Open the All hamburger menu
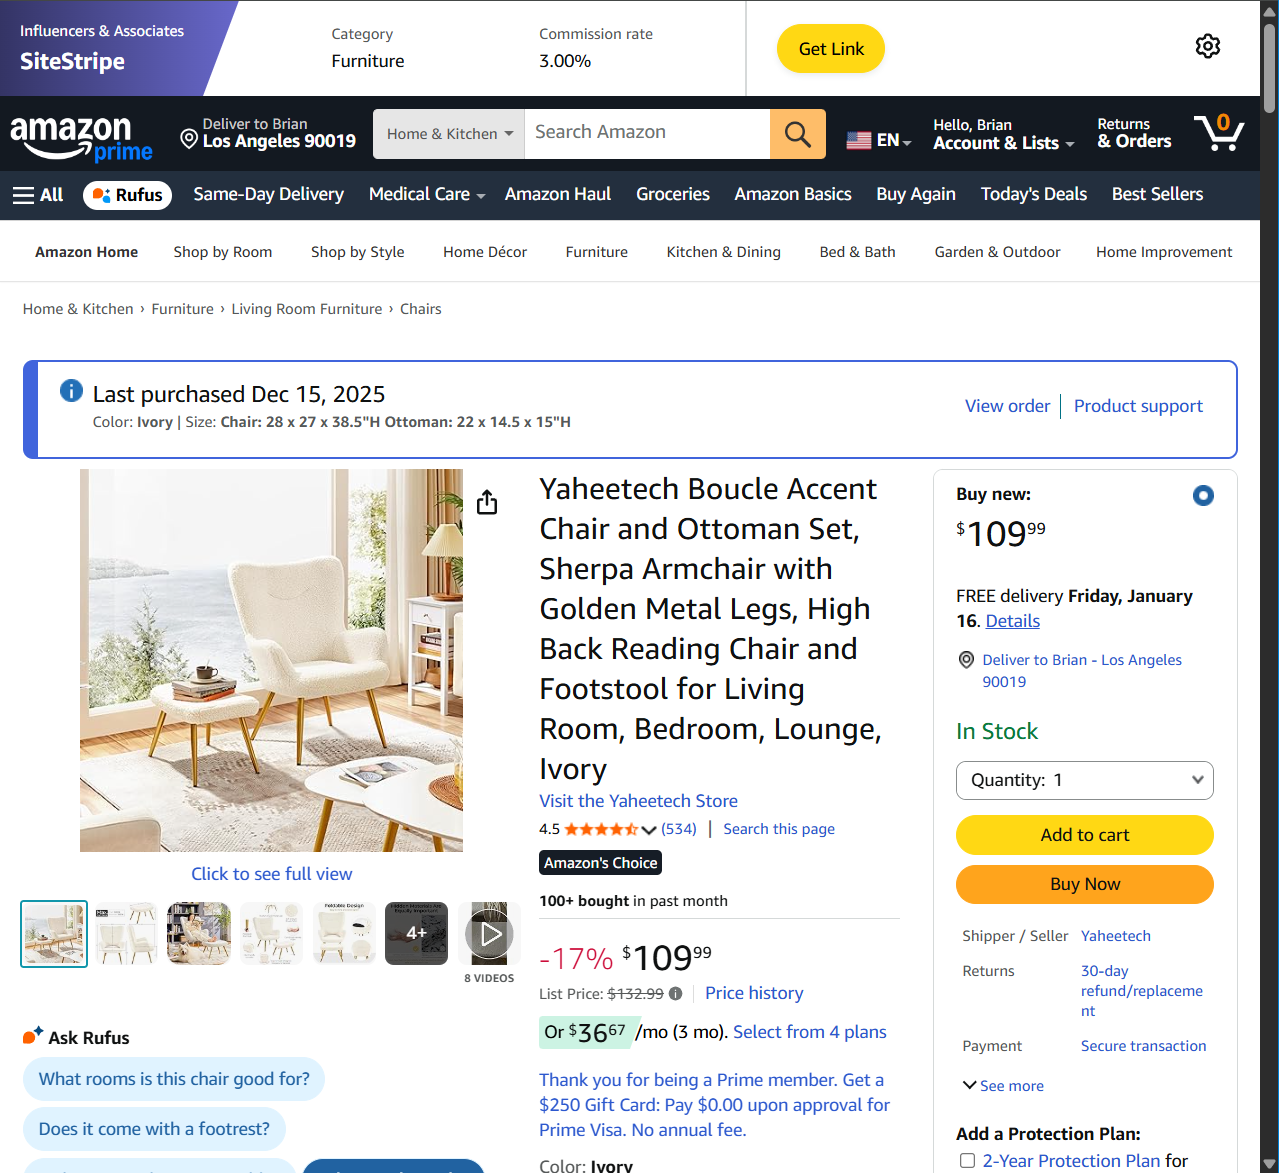This screenshot has height=1173, width=1279. 38,195
